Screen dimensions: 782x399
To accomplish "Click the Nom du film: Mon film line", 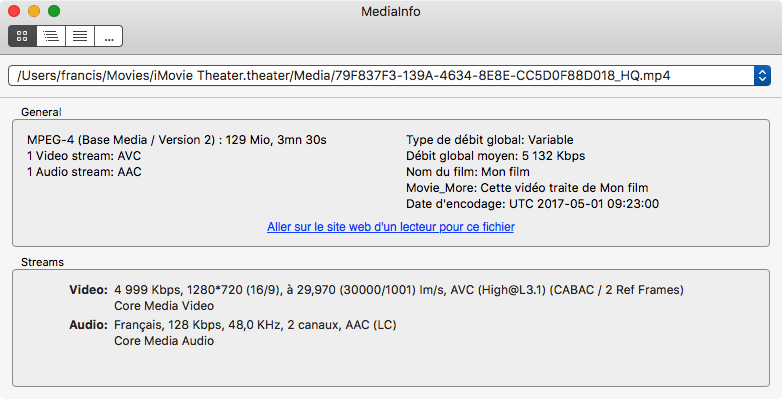I will point(468,172).
